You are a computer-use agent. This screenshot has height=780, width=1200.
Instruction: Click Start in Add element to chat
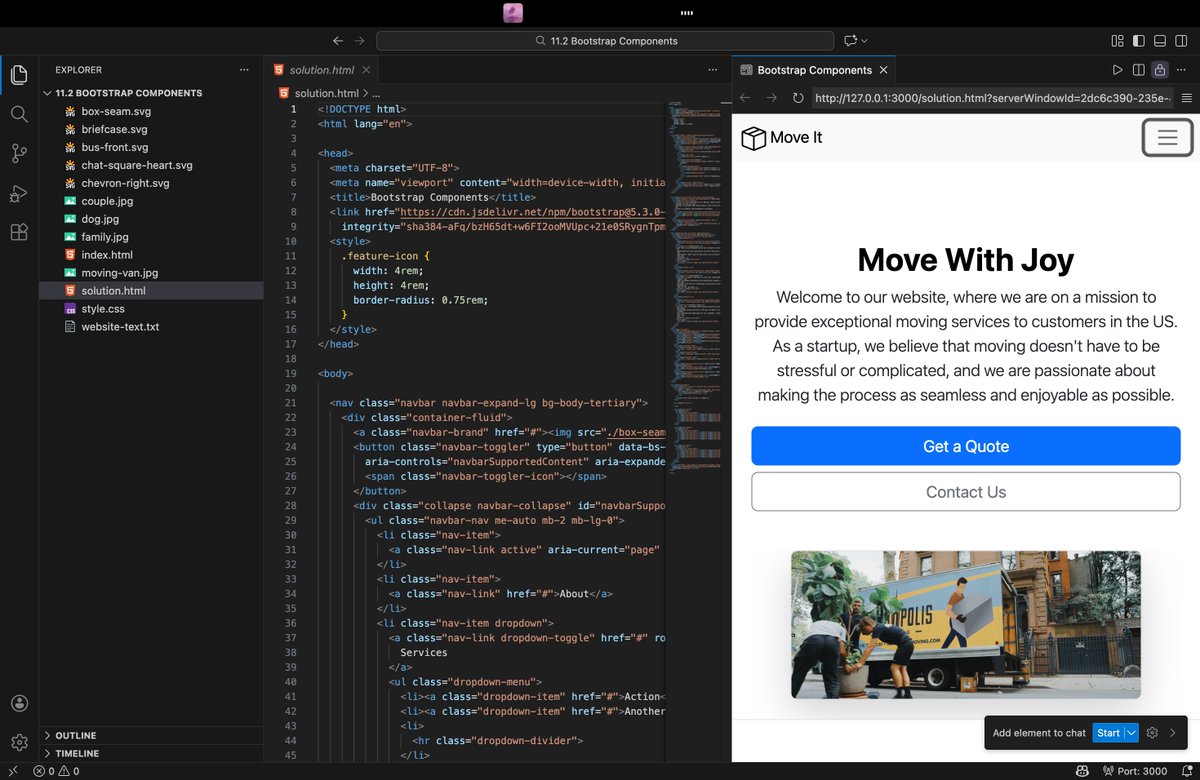[x=1108, y=733]
